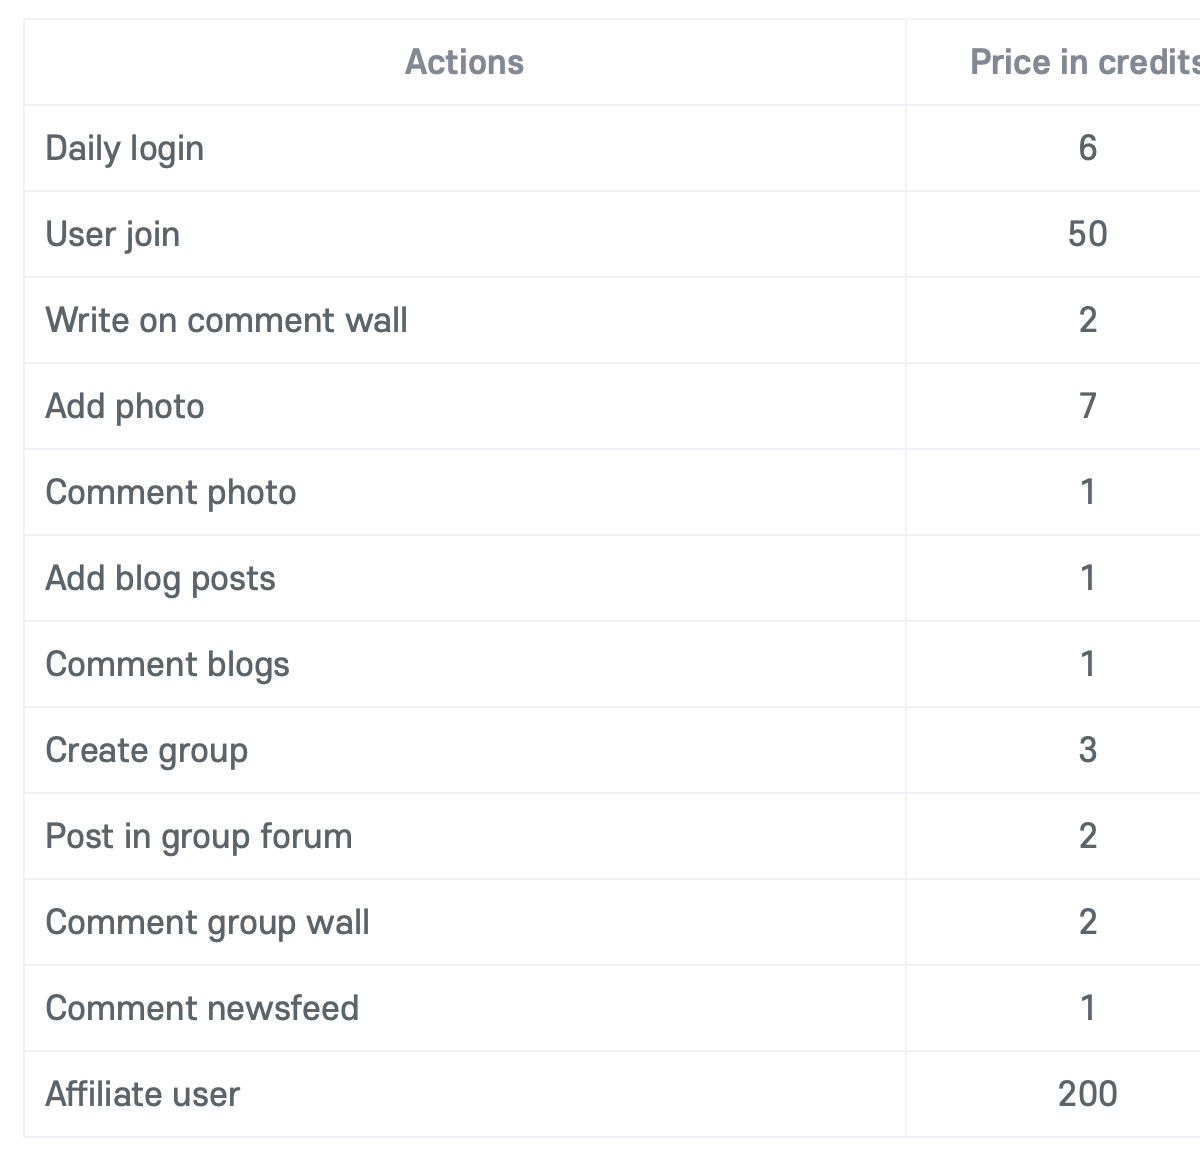Click the 200 credits price value
This screenshot has width=1200, height=1154.
tap(1088, 1094)
